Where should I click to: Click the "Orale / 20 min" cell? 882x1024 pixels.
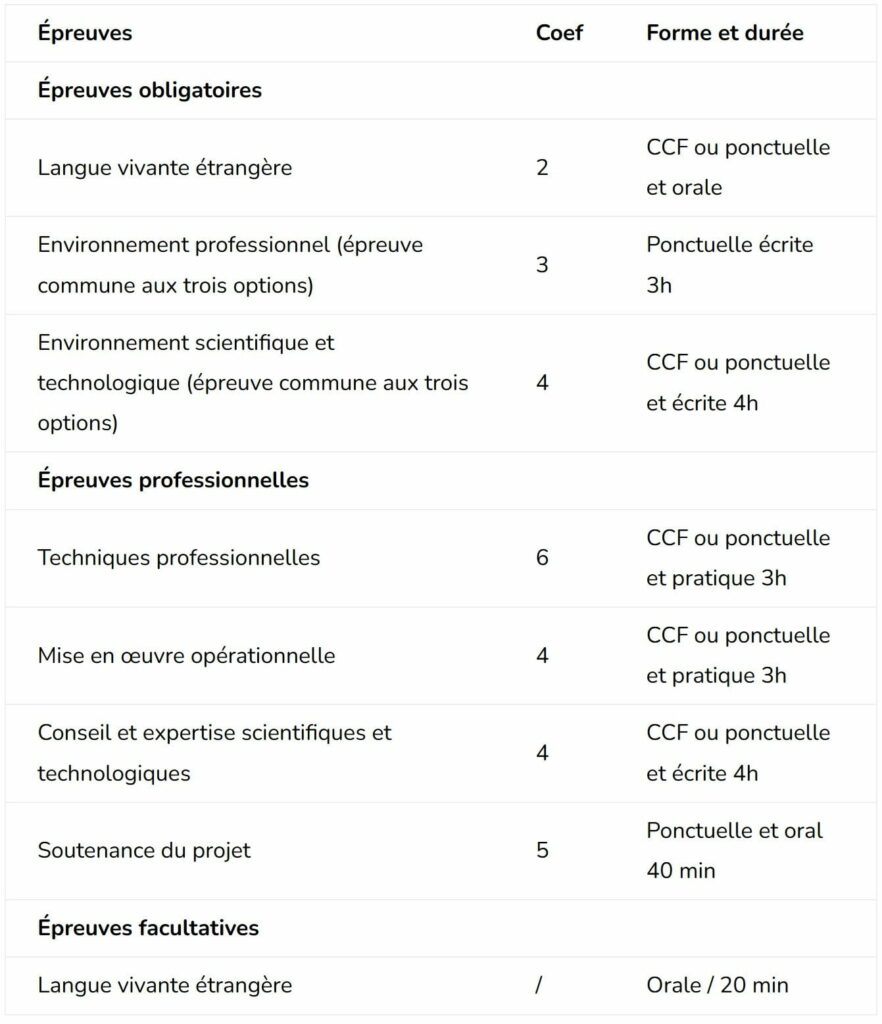click(717, 986)
